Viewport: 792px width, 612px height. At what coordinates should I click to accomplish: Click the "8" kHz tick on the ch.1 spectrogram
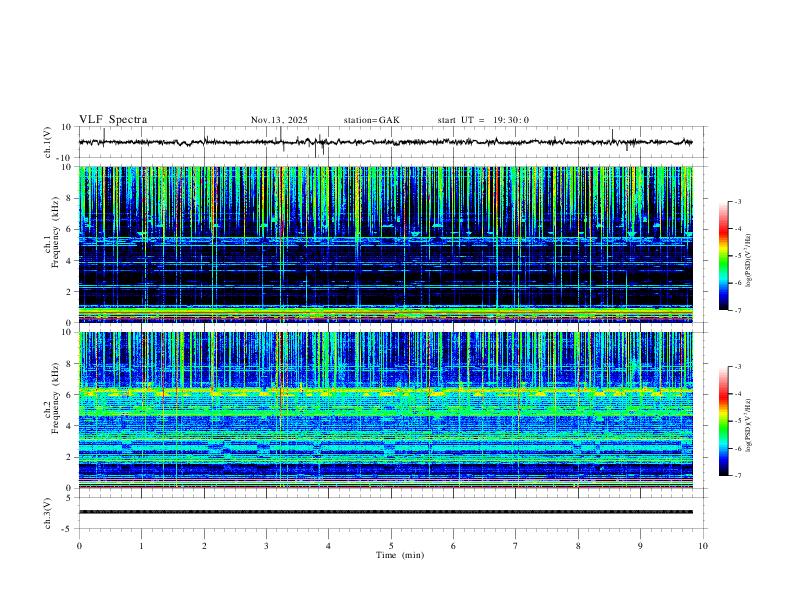(69, 198)
